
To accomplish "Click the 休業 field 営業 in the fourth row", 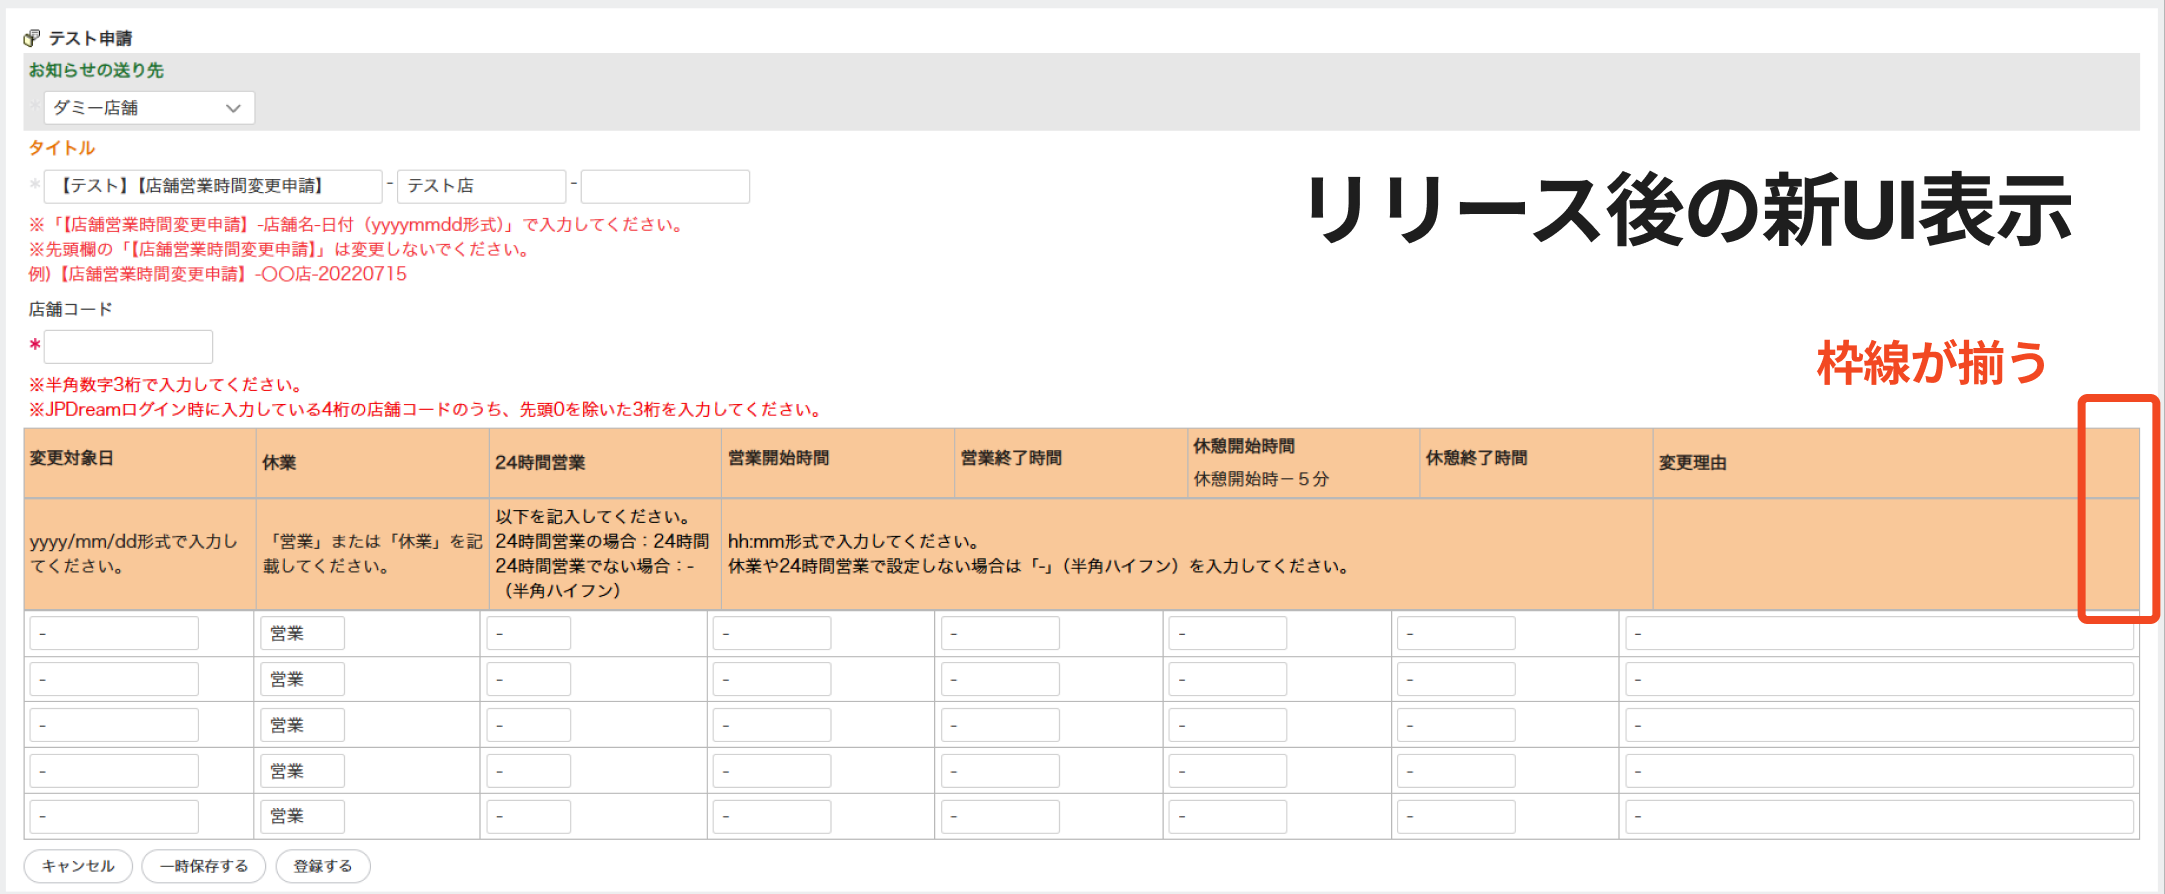I will (302, 772).
